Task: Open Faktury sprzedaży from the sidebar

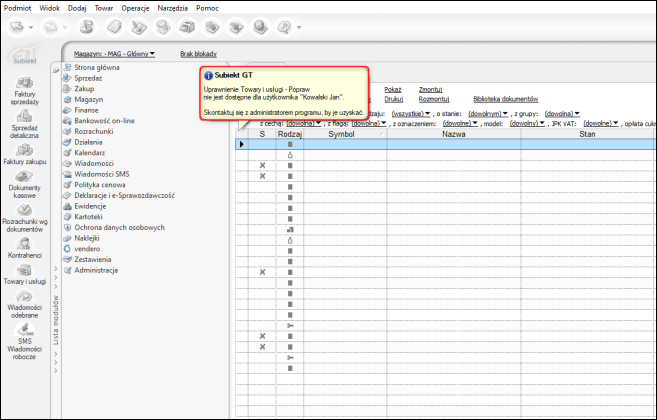Action: coord(24,90)
